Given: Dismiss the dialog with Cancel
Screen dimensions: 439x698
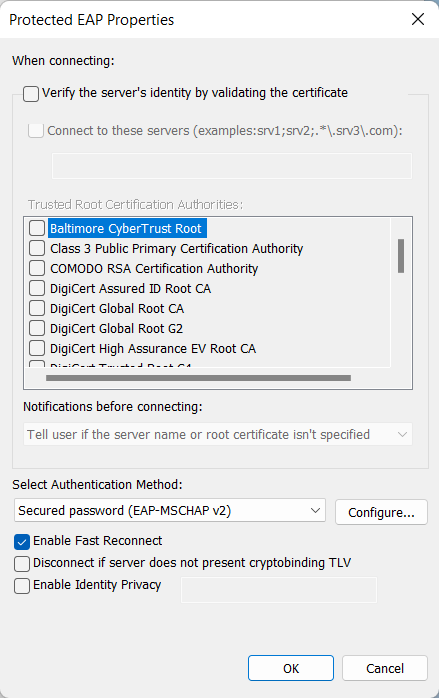Looking at the screenshot, I should click(x=385, y=668).
